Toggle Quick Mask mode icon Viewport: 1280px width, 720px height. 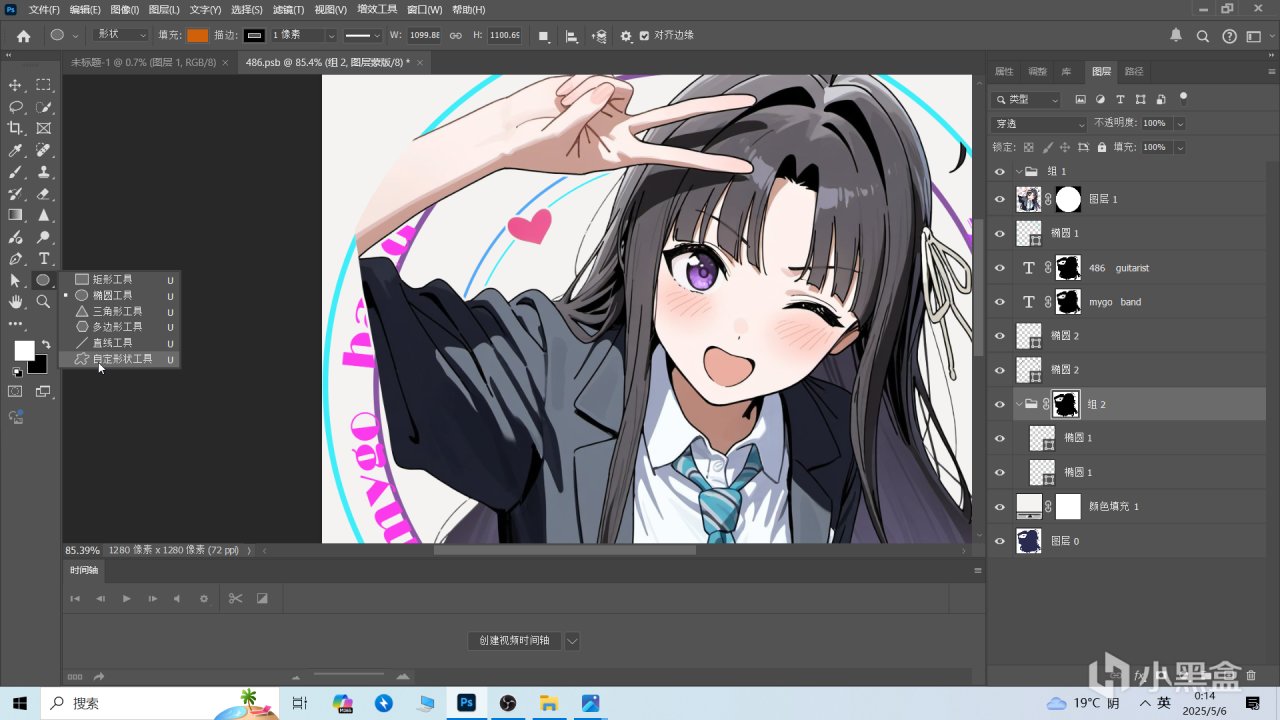click(x=15, y=392)
